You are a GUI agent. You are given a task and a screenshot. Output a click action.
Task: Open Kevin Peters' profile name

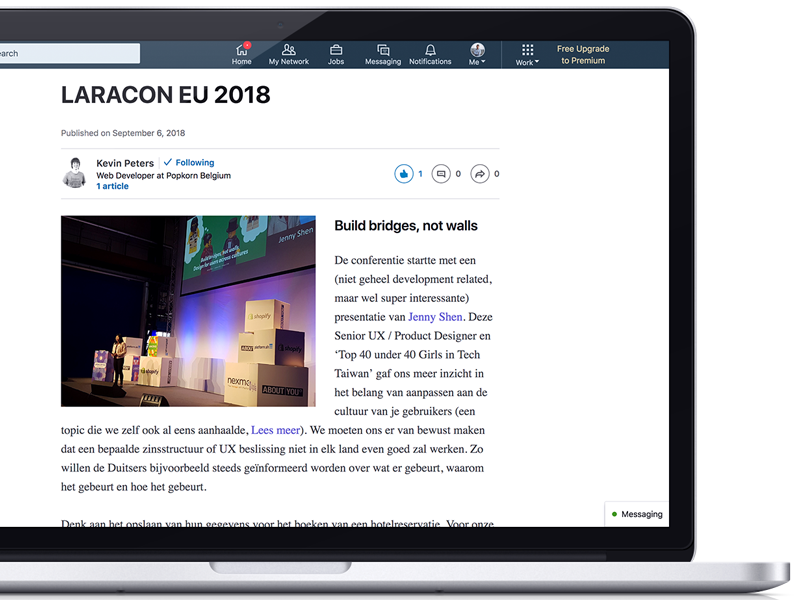(x=125, y=163)
